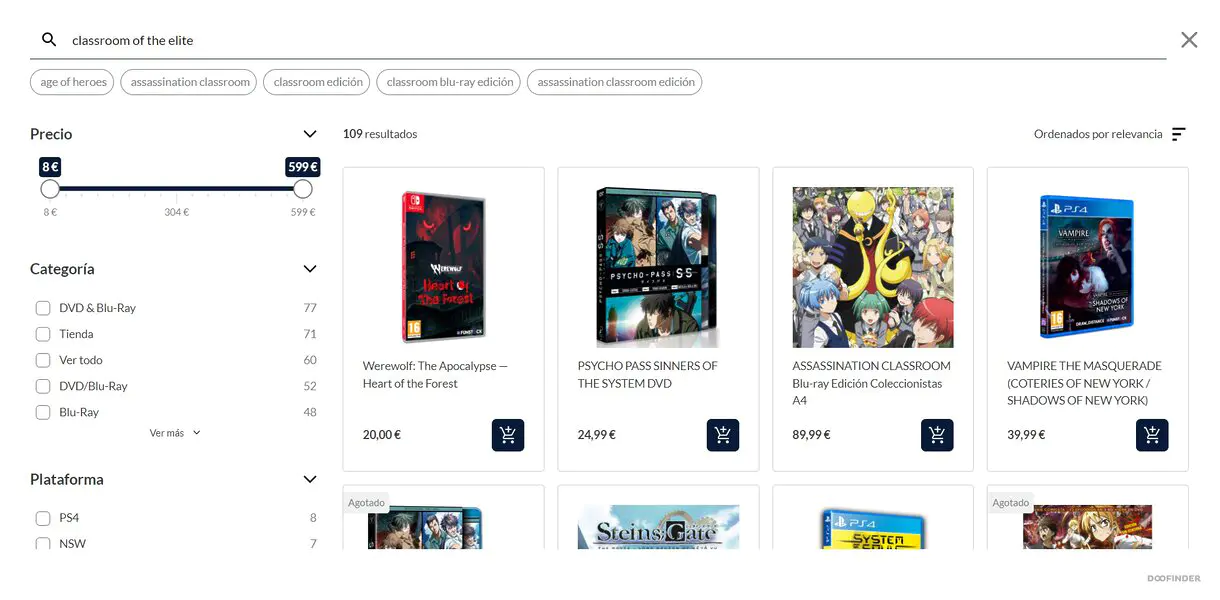Add Vampire The Masquerade to cart
This screenshot has height=600, width=1220.
1152,435
